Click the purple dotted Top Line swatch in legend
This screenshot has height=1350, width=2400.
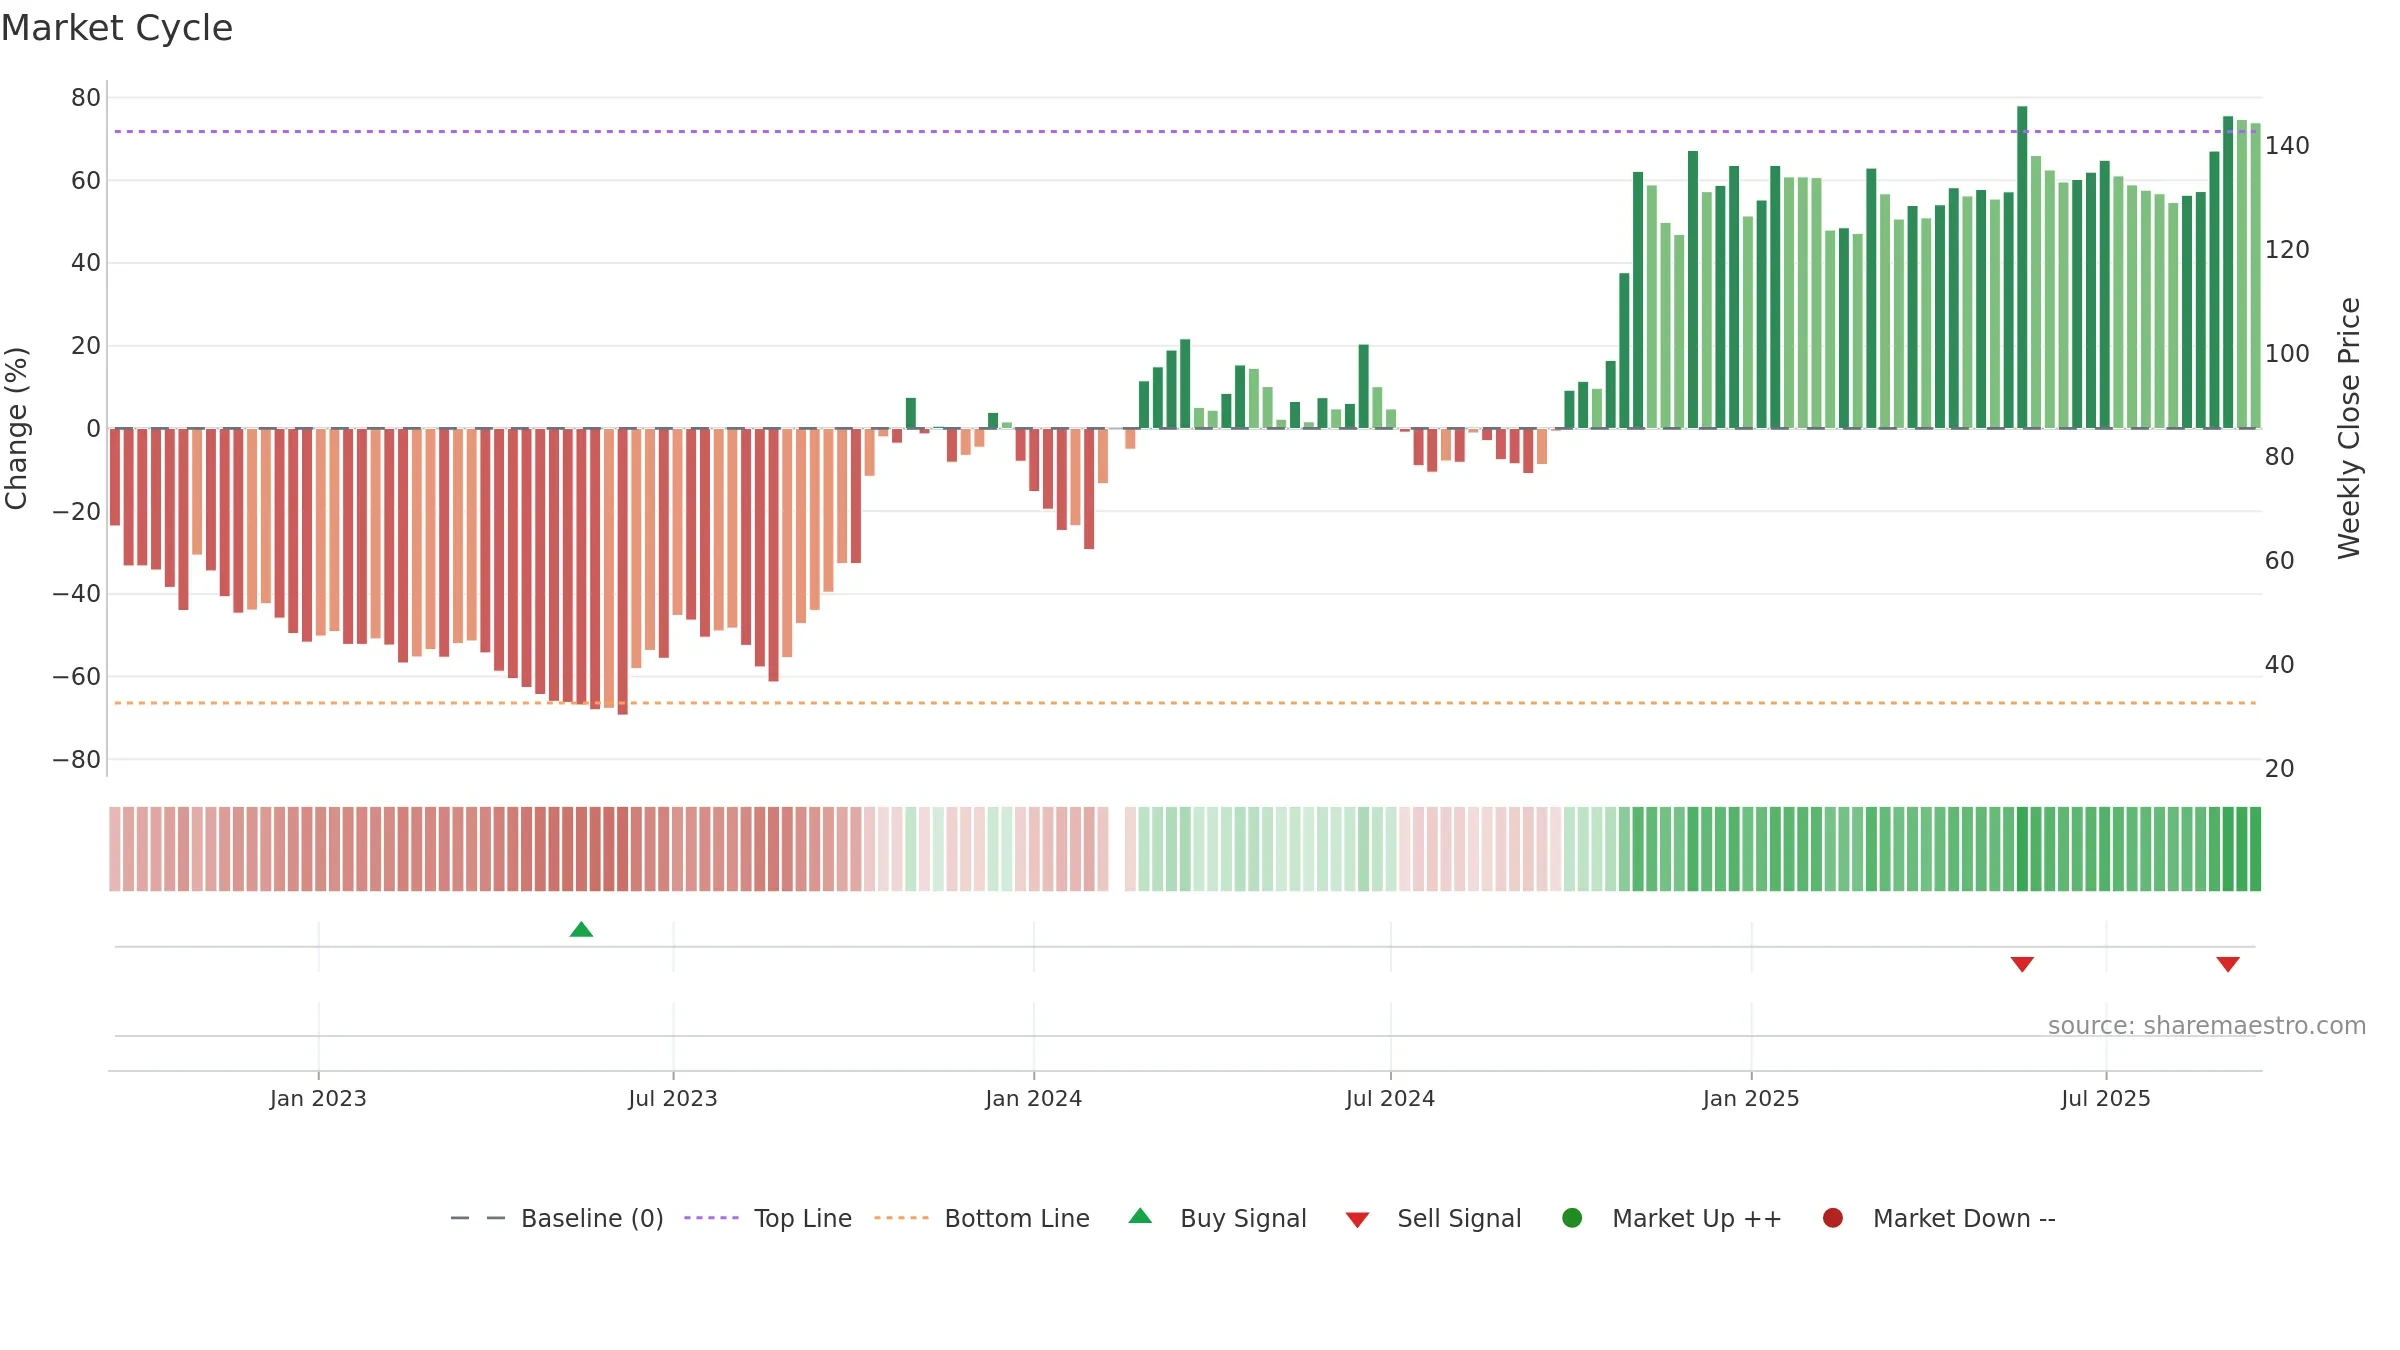click(x=711, y=1218)
